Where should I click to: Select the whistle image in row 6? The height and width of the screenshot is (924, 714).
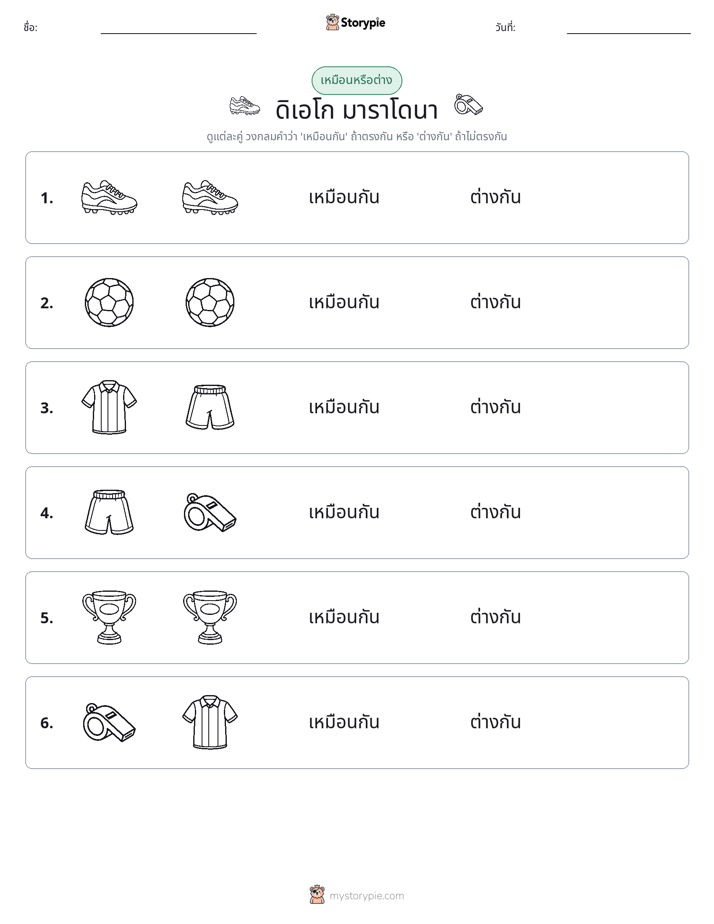(109, 722)
